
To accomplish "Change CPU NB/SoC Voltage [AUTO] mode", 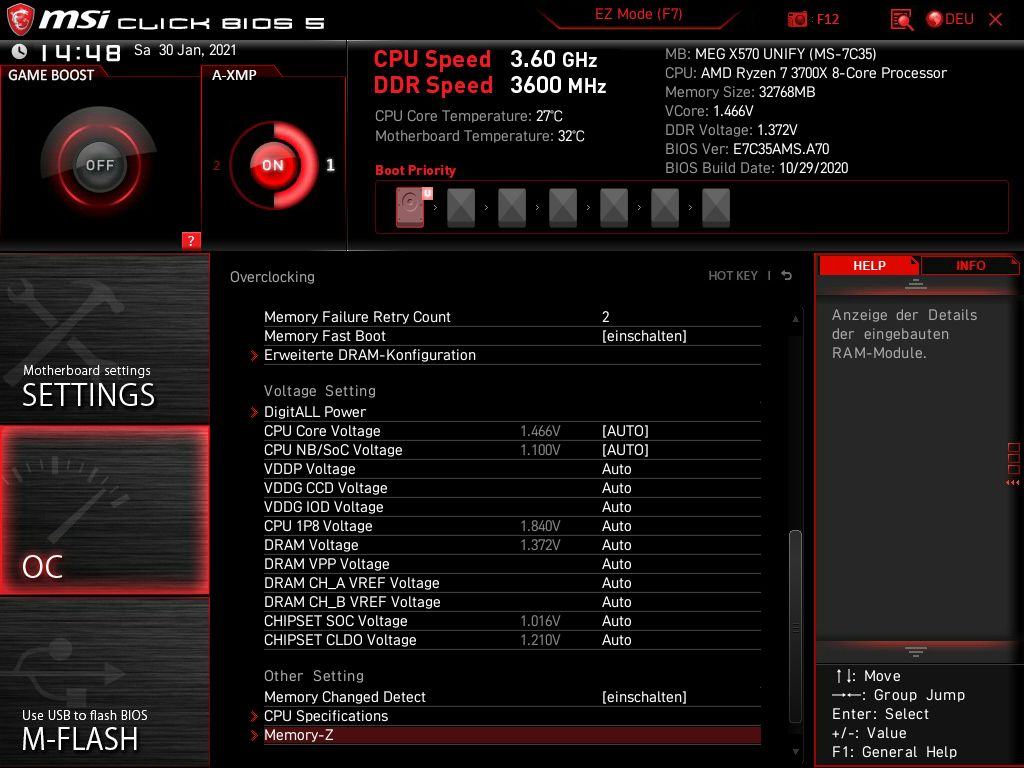I will tap(625, 450).
